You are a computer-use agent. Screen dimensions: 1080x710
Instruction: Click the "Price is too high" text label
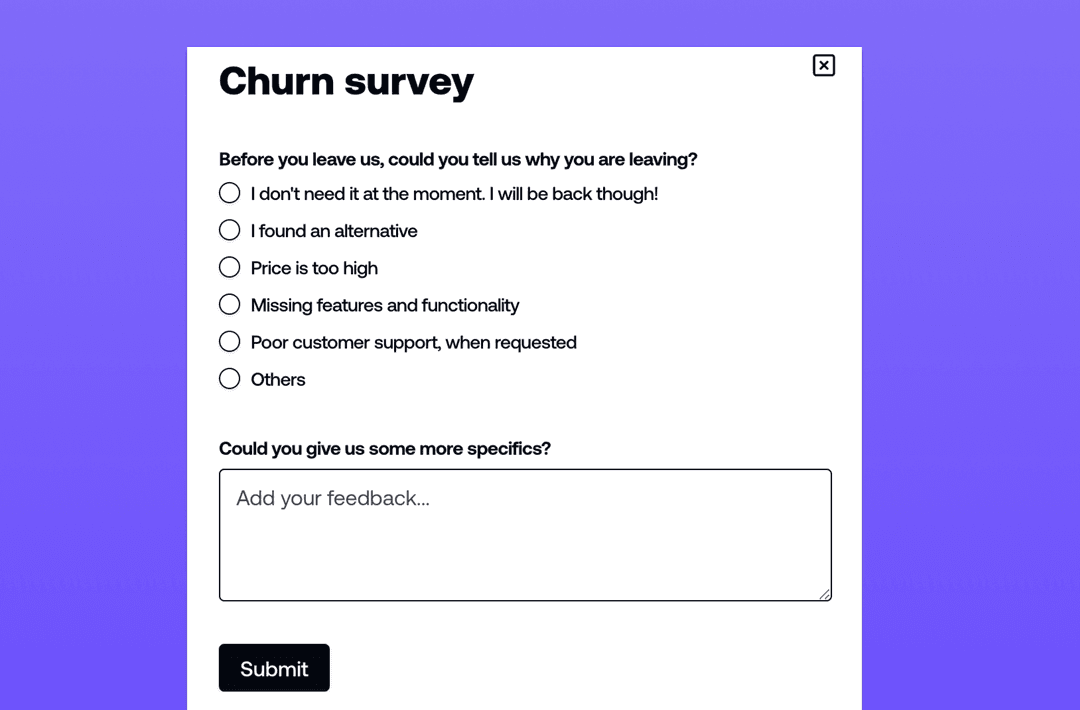point(314,268)
